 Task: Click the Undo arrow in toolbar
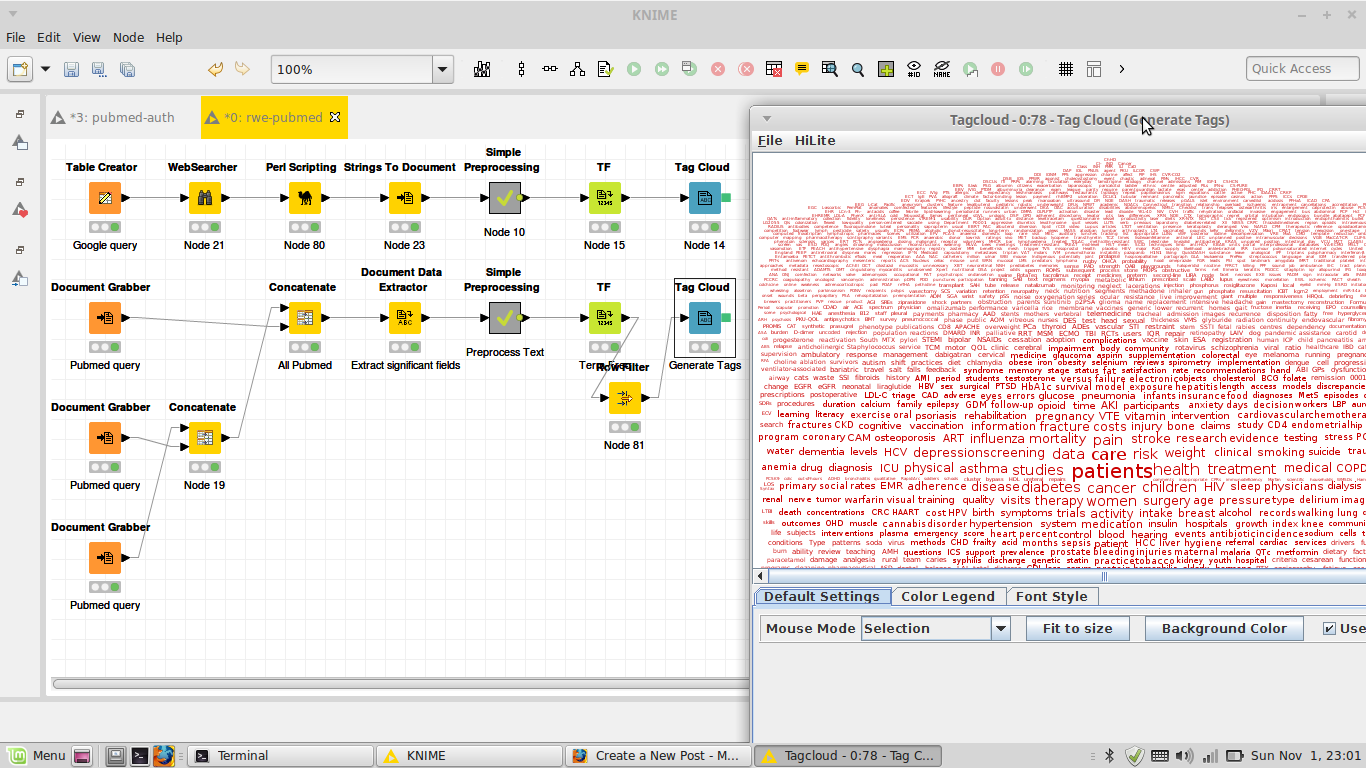click(x=215, y=69)
